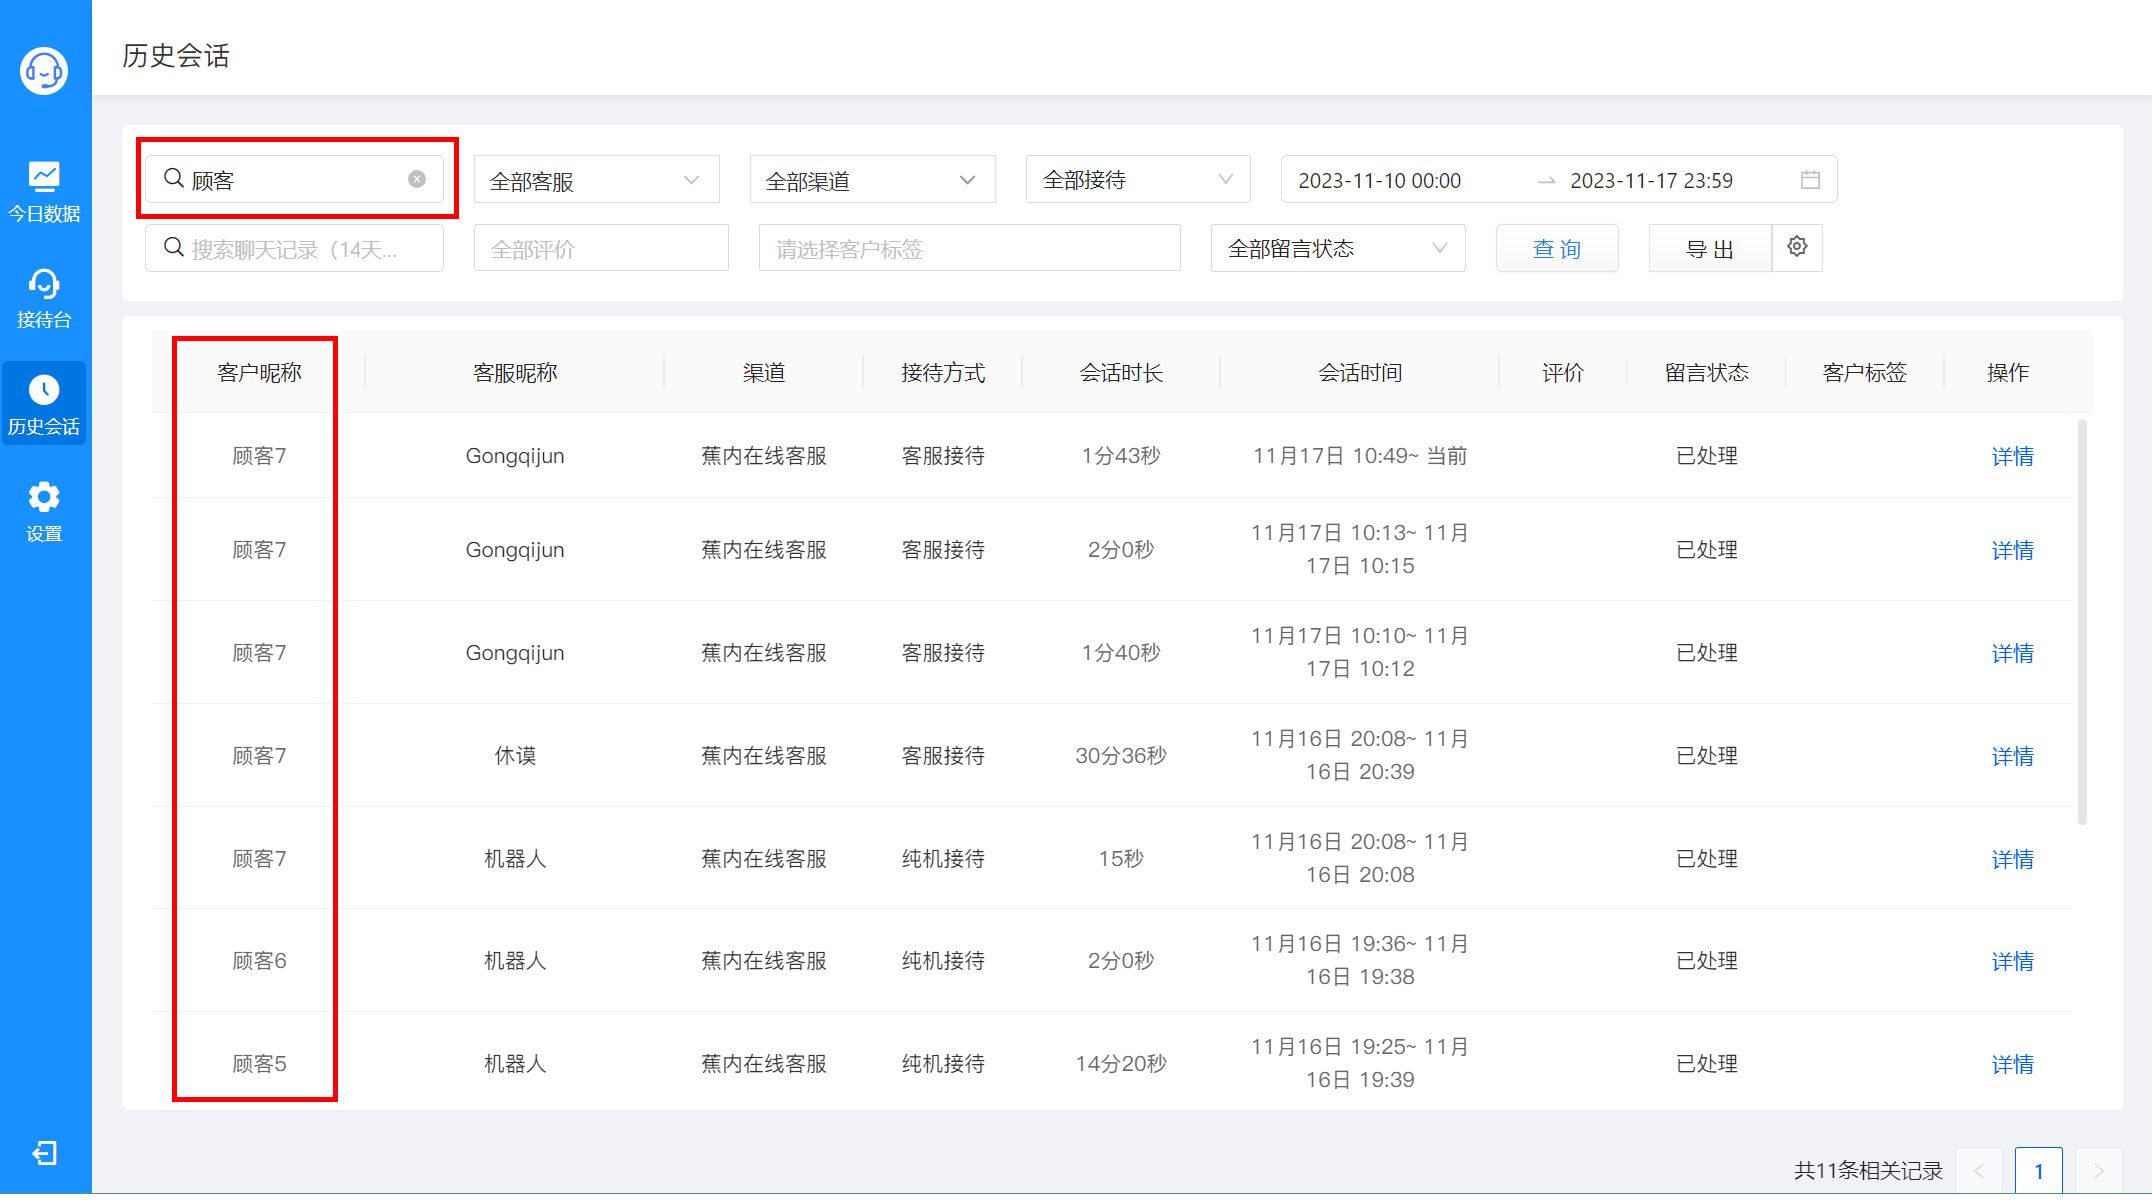Image resolution: width=2152 pixels, height=1202 pixels.
Task: Click the 接待方式 column header
Action: pyautogui.click(x=943, y=373)
